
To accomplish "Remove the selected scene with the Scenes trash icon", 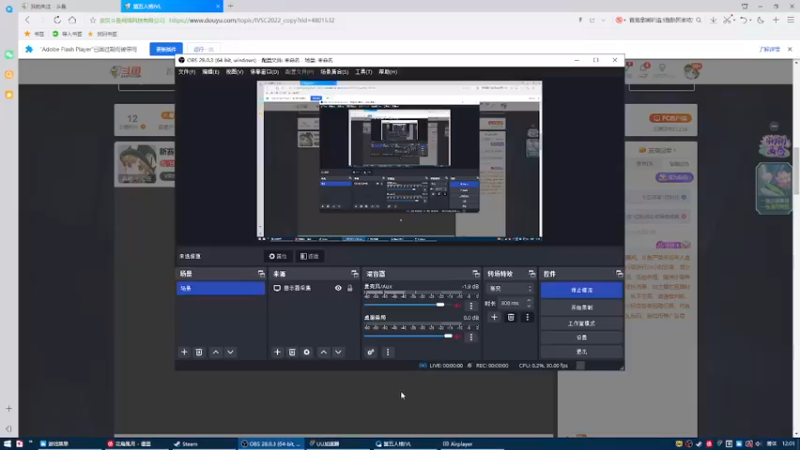I will point(199,352).
